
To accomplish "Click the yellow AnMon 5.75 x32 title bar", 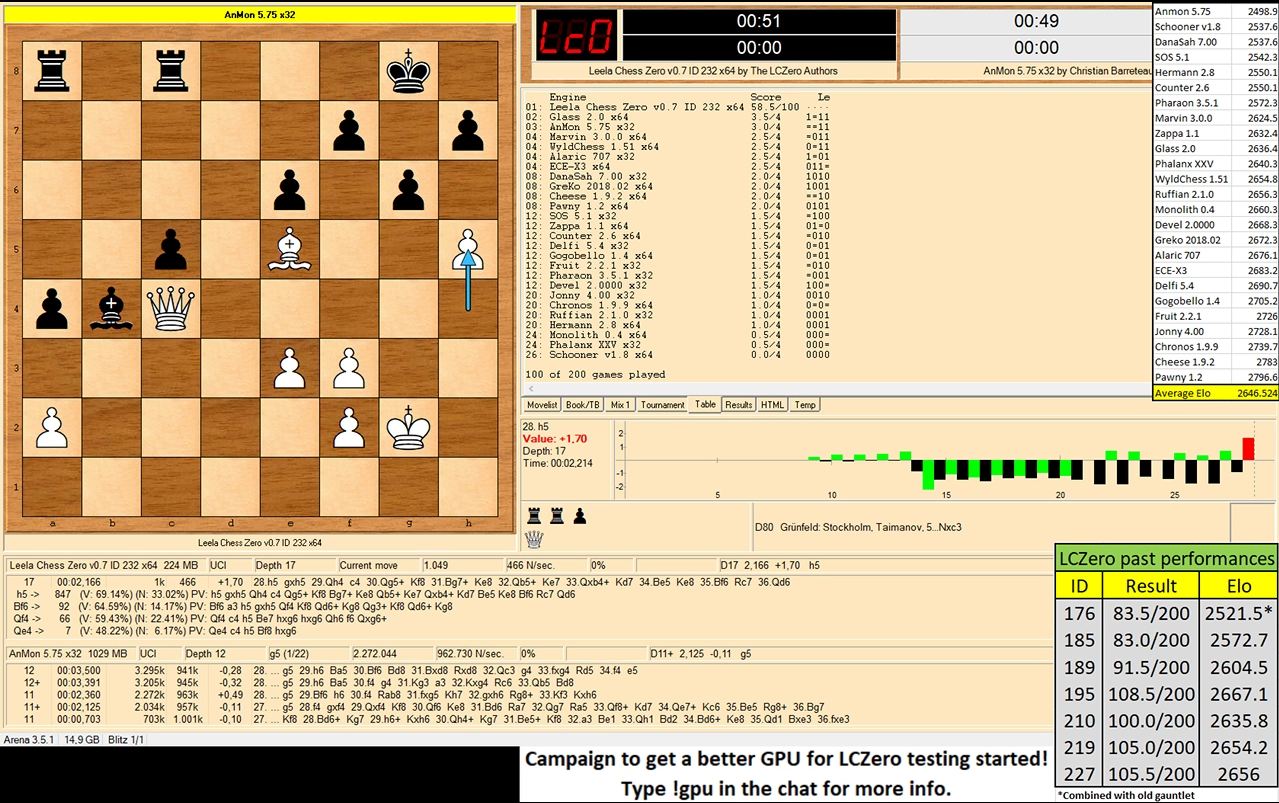I will pyautogui.click(x=262, y=15).
